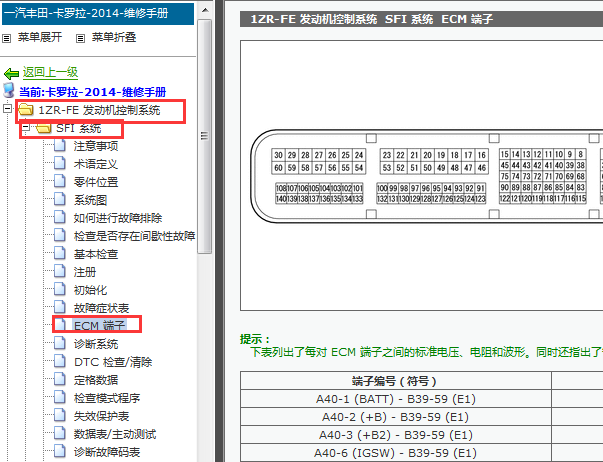Open the 注意事项 page
The width and height of the screenshot is (603, 462).
pos(96,146)
